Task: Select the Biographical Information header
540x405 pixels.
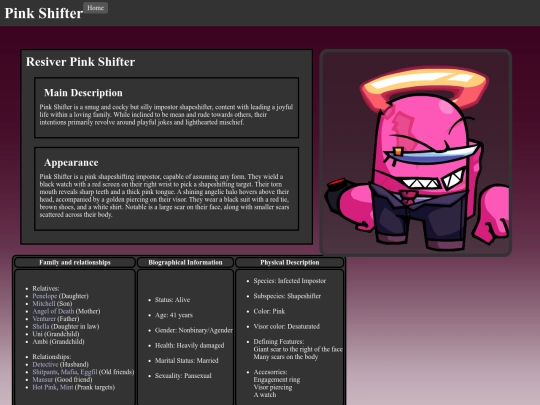Action: point(185,262)
